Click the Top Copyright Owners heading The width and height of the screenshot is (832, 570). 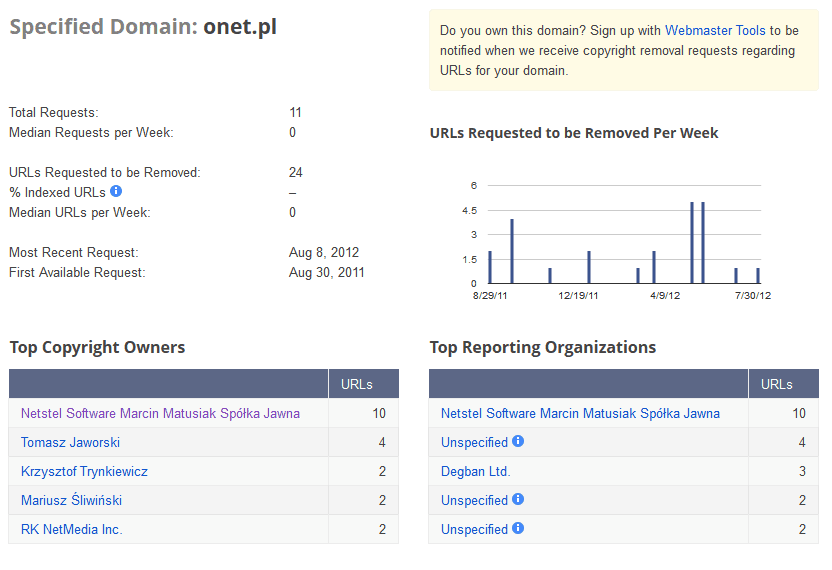point(97,347)
